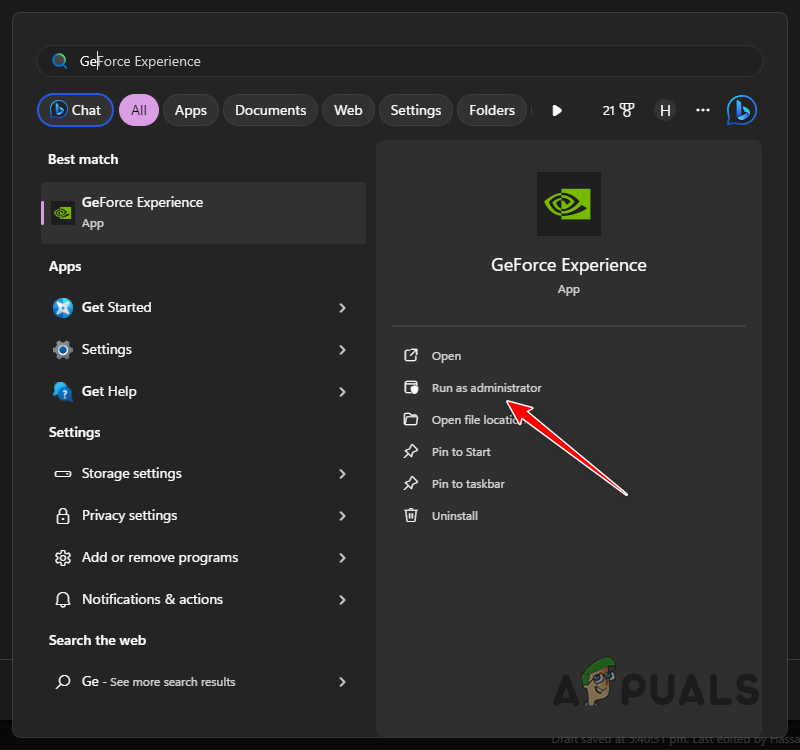Click the Uninstall trash icon
This screenshot has width=800, height=750.
[x=411, y=515]
